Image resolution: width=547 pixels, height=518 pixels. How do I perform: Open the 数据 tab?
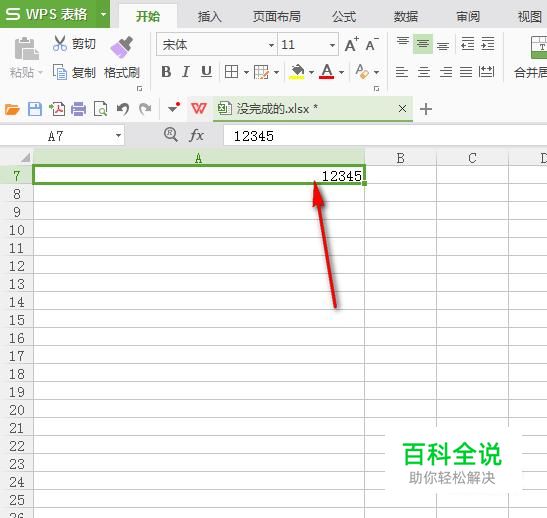406,16
